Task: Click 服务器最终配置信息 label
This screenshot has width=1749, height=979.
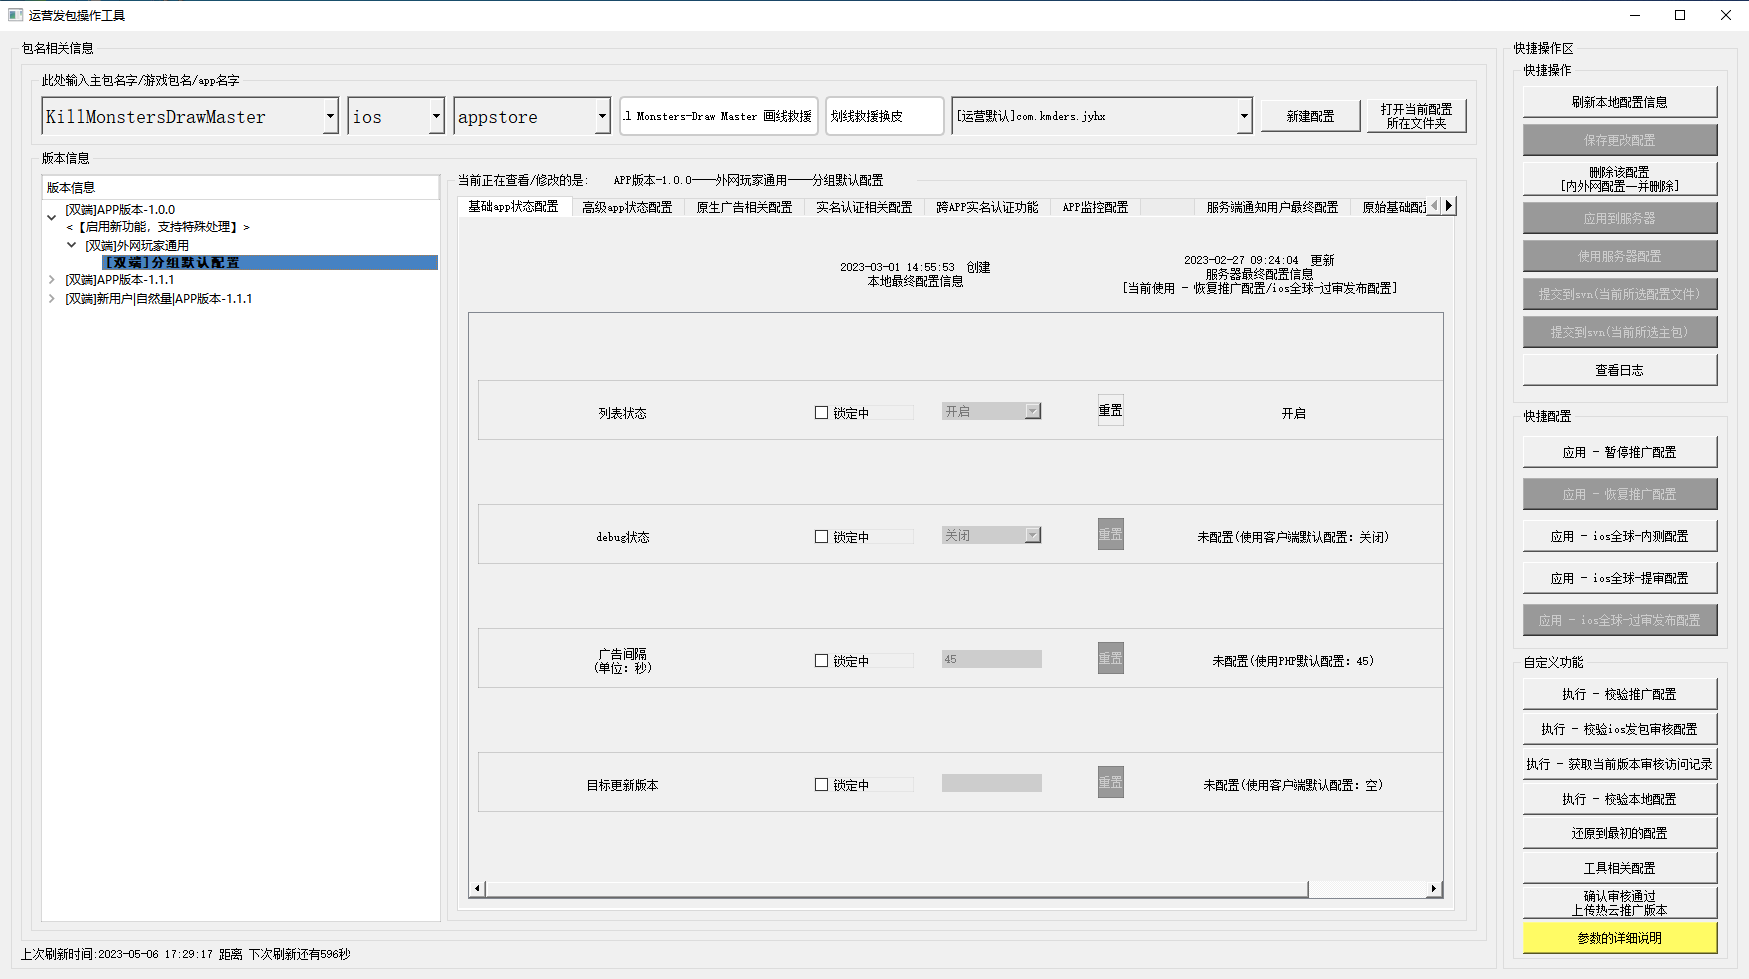Action: coord(1259,274)
